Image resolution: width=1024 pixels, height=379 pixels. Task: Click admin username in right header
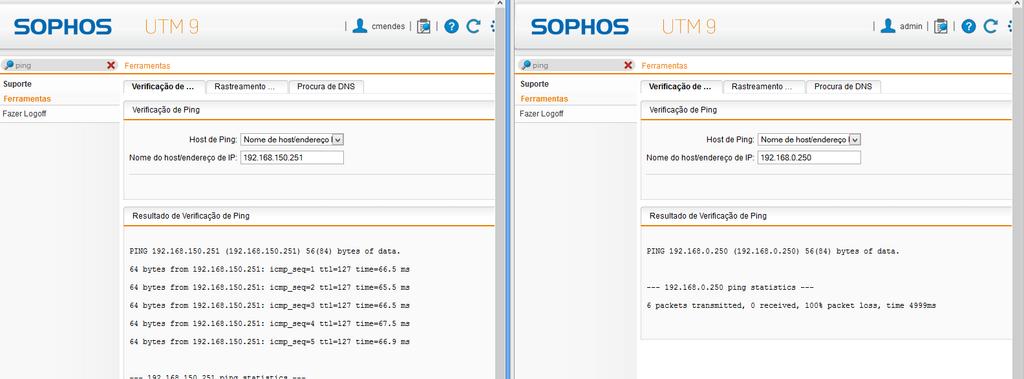coord(911,27)
